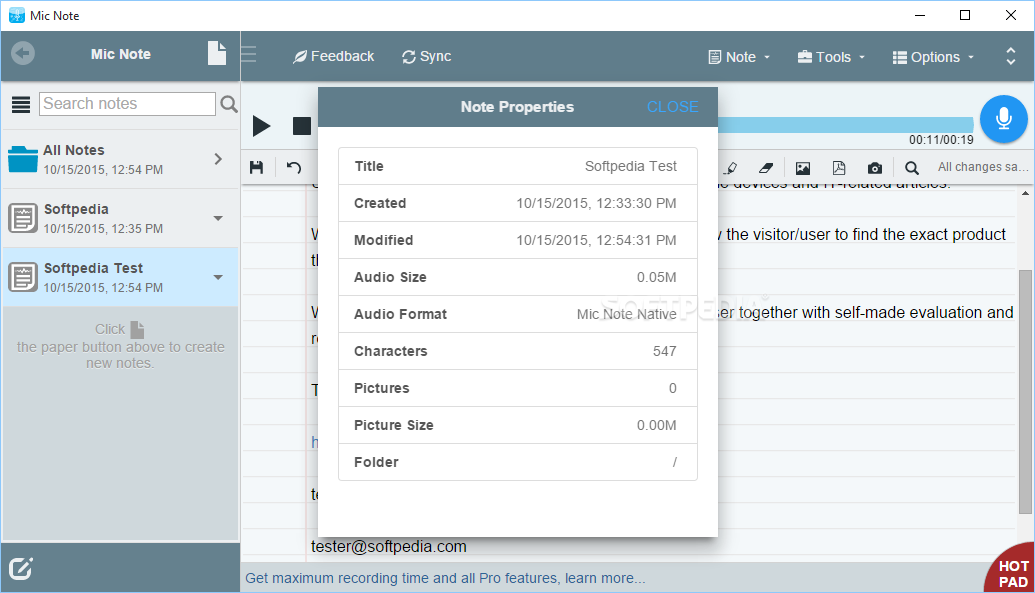Click the search magnifier beside Search notes
Image resolution: width=1035 pixels, height=593 pixels.
(x=229, y=104)
